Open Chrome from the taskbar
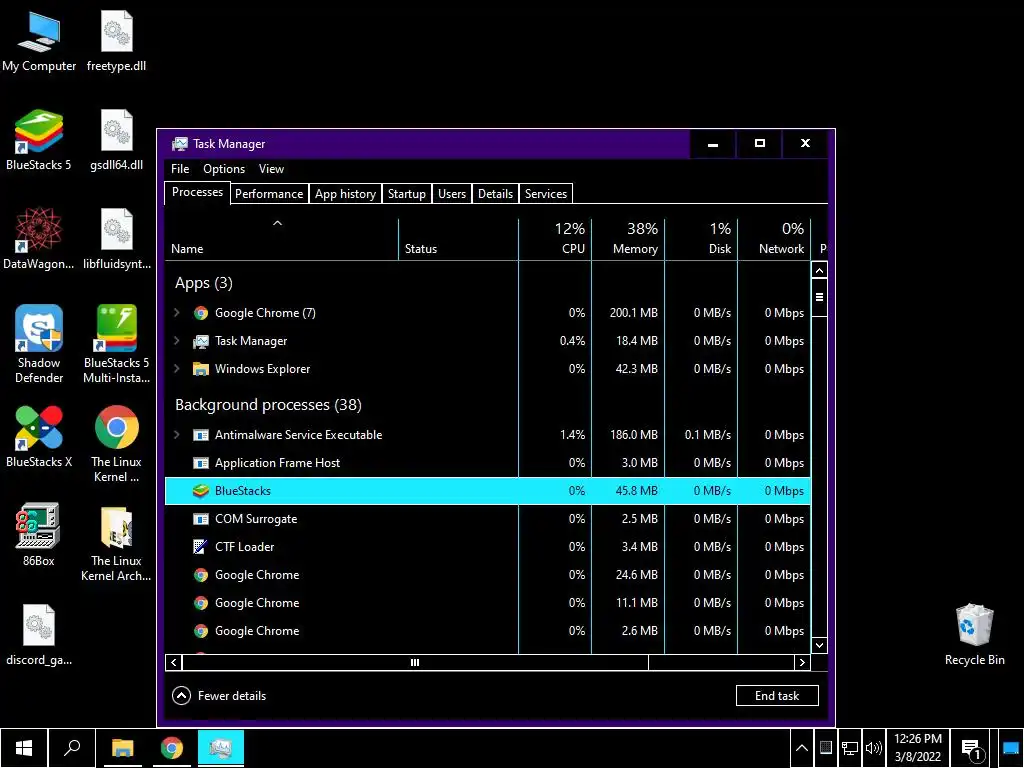The image size is (1024, 768). (172, 748)
